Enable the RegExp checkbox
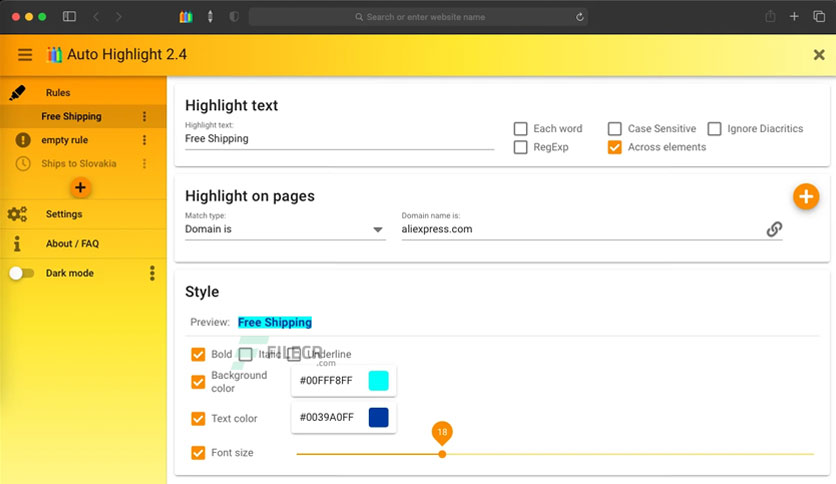The height and width of the screenshot is (484, 836). (520, 147)
